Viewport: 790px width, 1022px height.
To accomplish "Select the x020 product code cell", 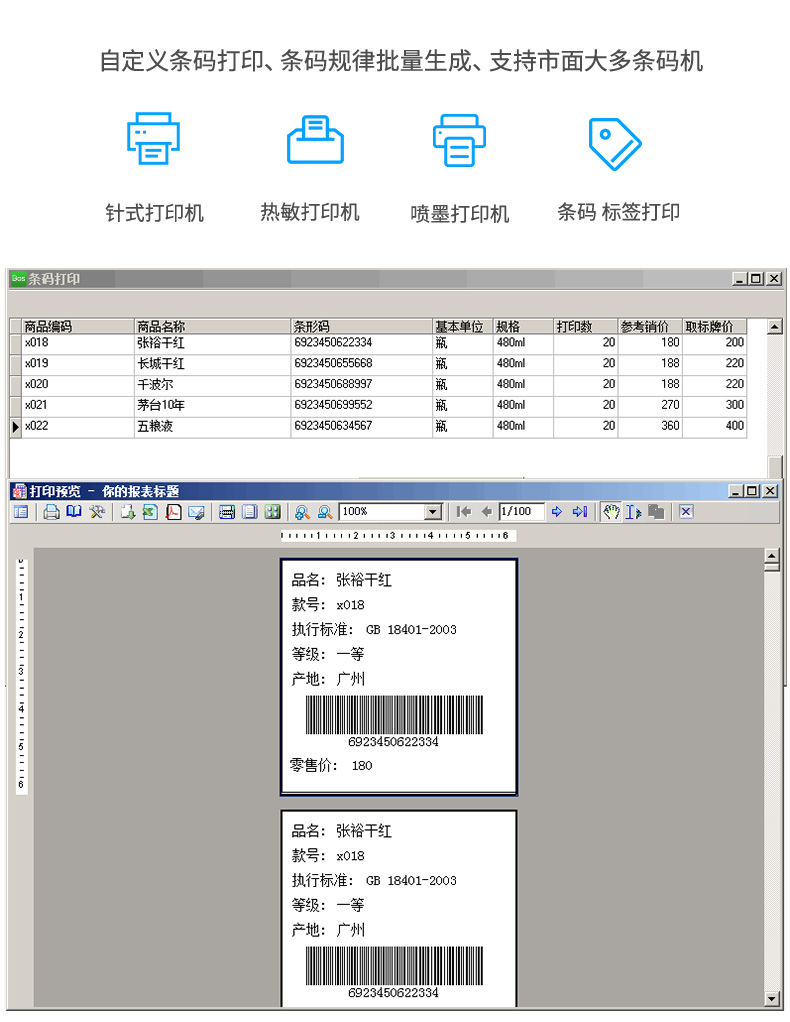I will point(78,385).
